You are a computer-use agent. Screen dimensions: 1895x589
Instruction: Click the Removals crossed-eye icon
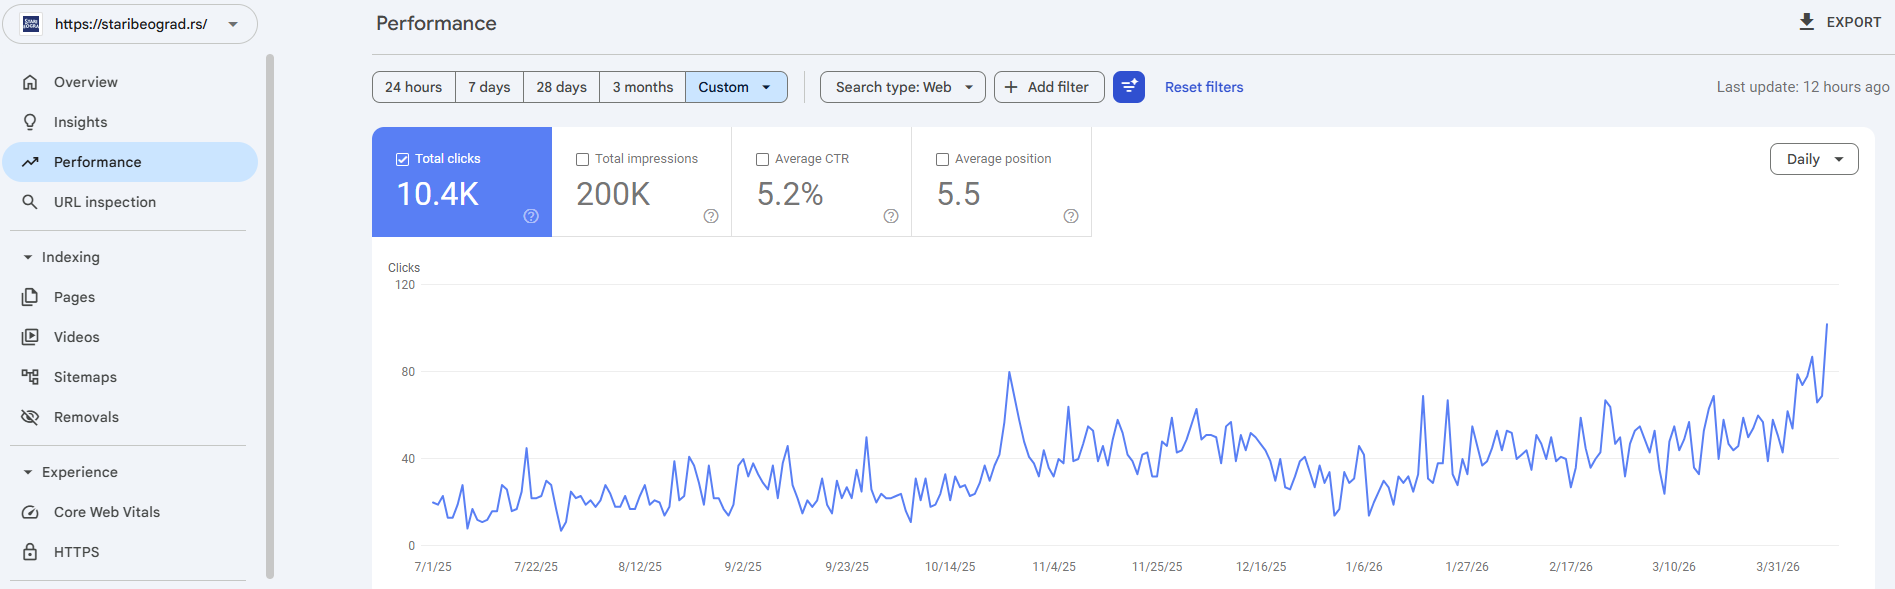[30, 417]
